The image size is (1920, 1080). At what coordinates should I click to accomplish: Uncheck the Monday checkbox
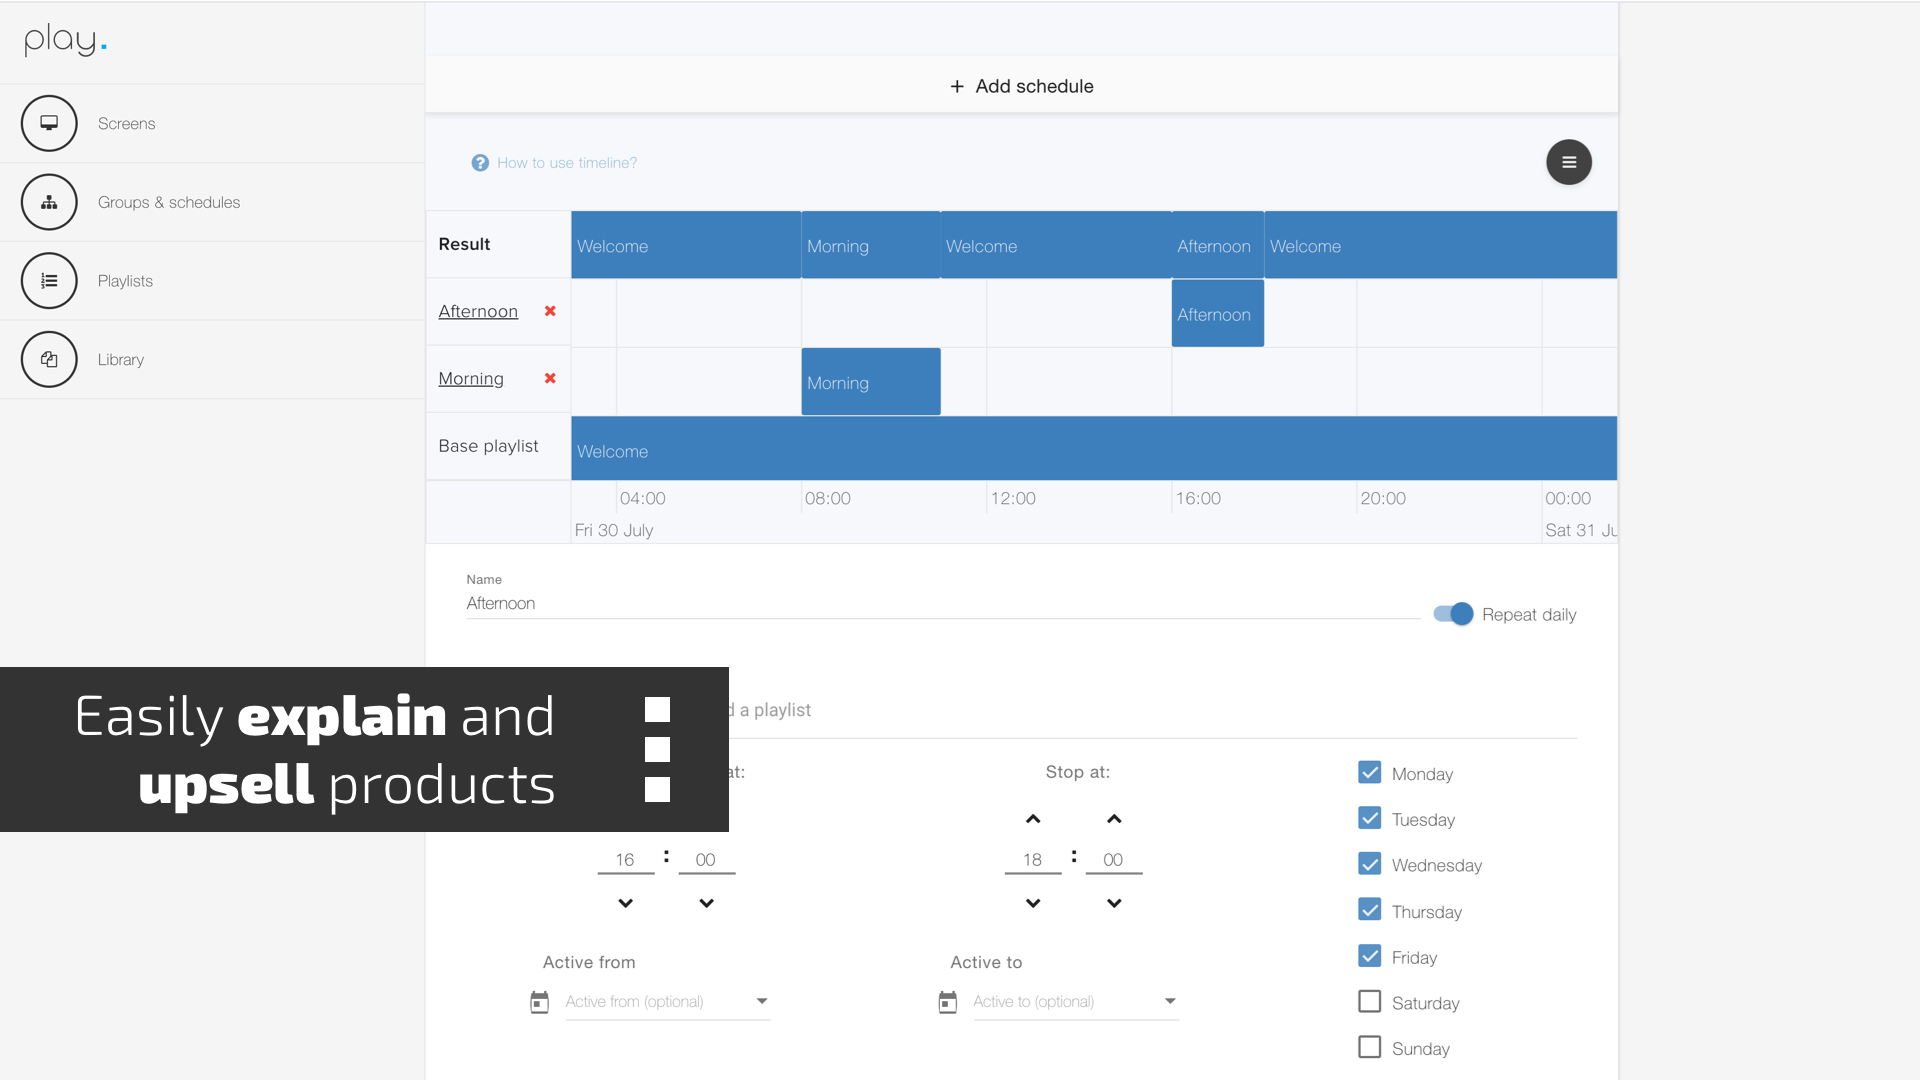(1369, 773)
